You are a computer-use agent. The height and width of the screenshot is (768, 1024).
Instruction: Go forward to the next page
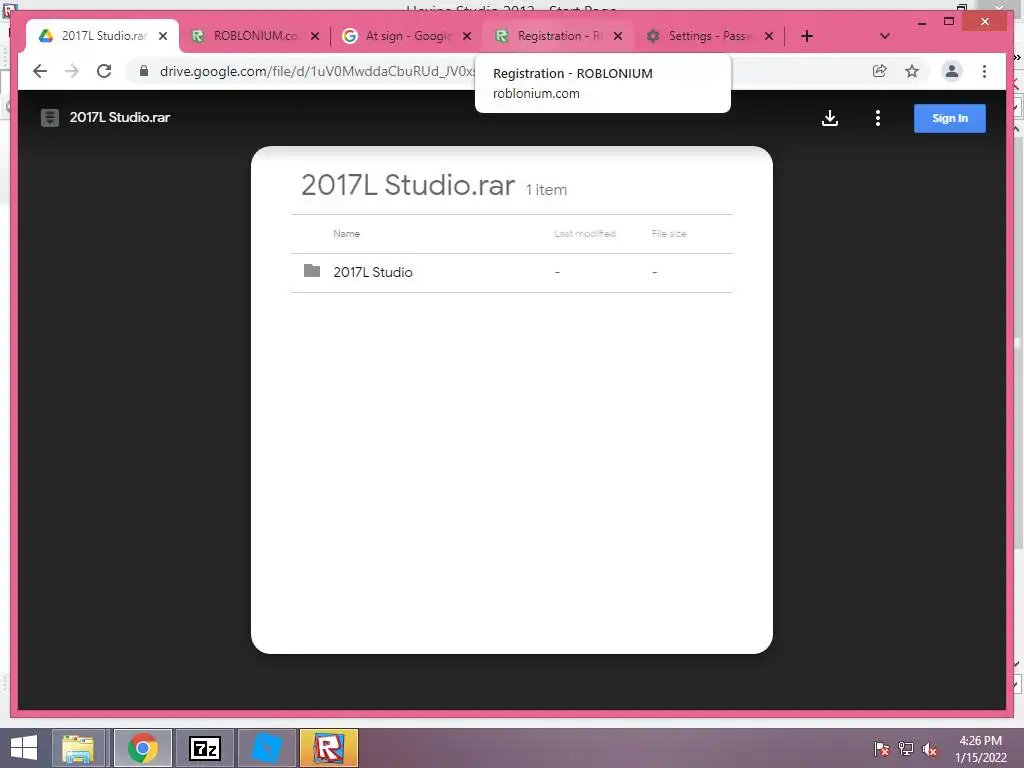tap(72, 71)
